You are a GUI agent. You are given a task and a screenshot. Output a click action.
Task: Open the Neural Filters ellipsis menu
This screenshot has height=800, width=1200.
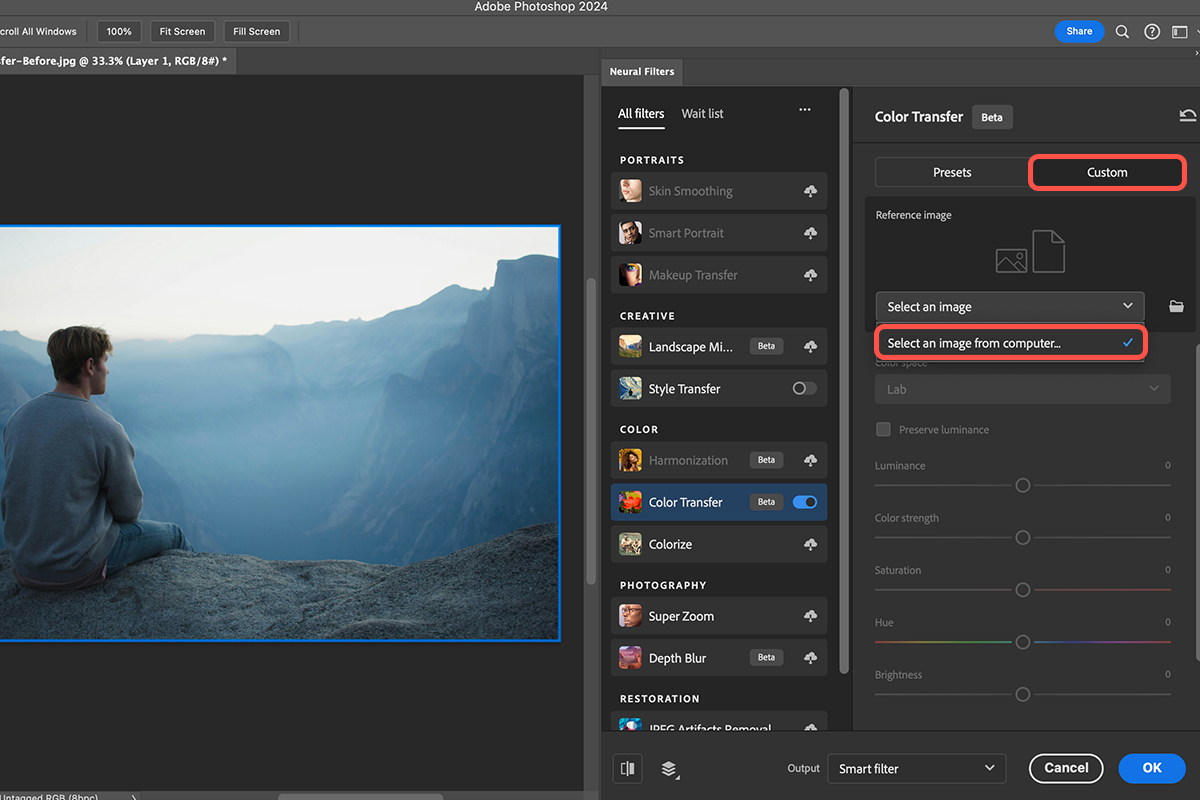(804, 110)
